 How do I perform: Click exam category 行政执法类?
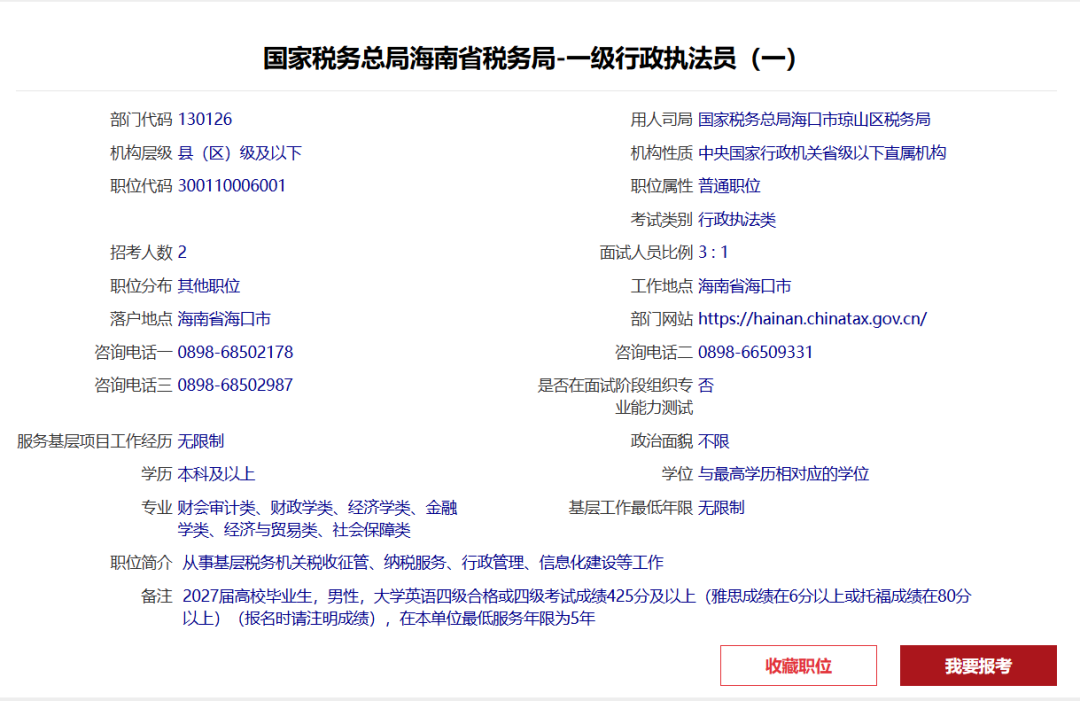point(737,220)
